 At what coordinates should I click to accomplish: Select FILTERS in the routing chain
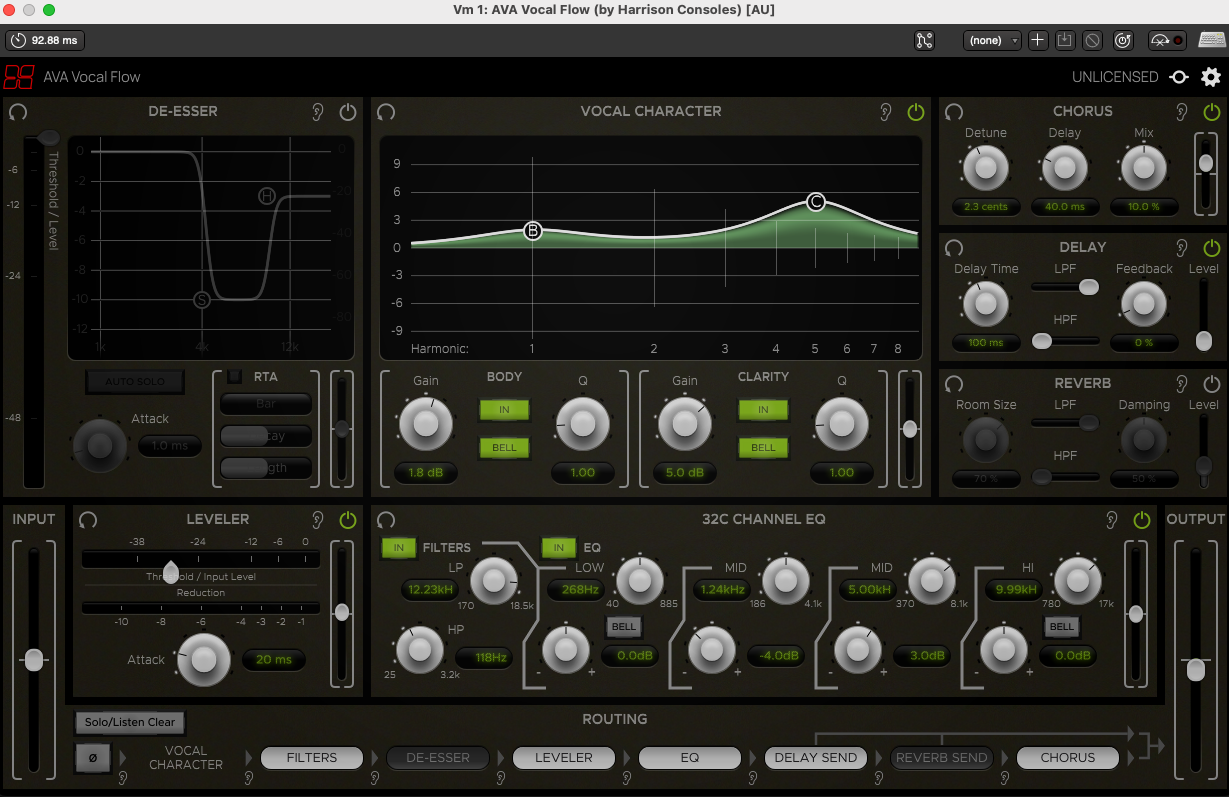(x=312, y=758)
